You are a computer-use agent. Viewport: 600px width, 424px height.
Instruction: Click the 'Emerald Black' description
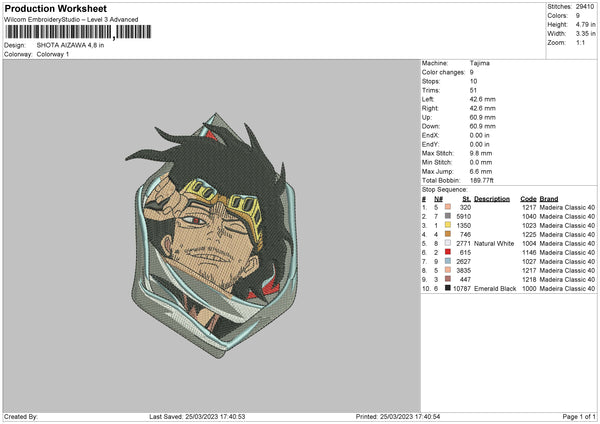(495, 289)
